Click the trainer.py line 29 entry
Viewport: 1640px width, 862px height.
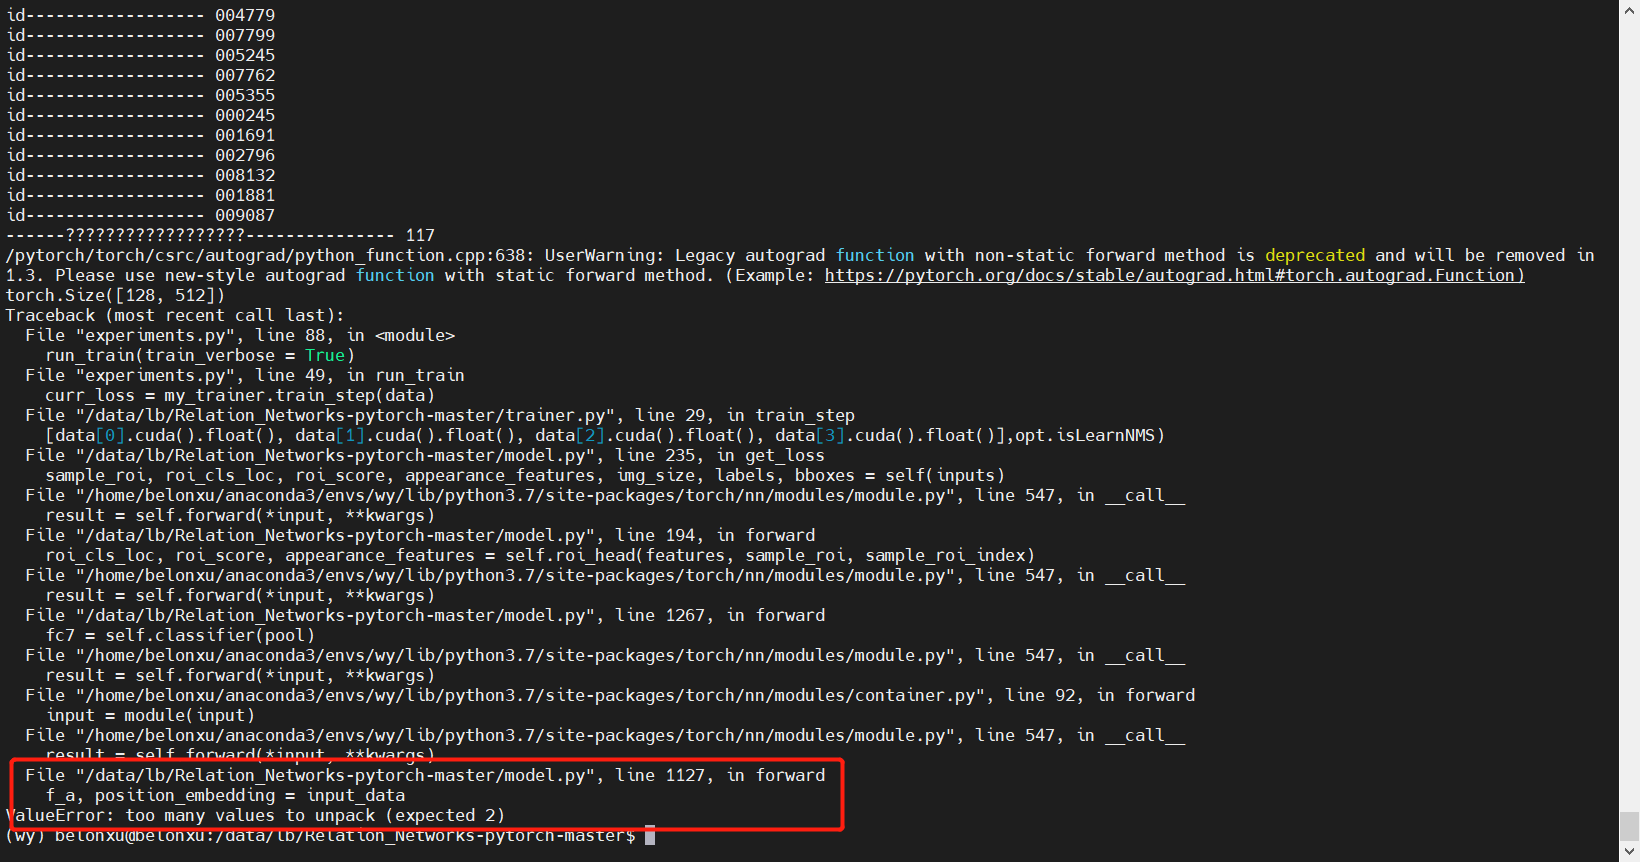coord(440,415)
